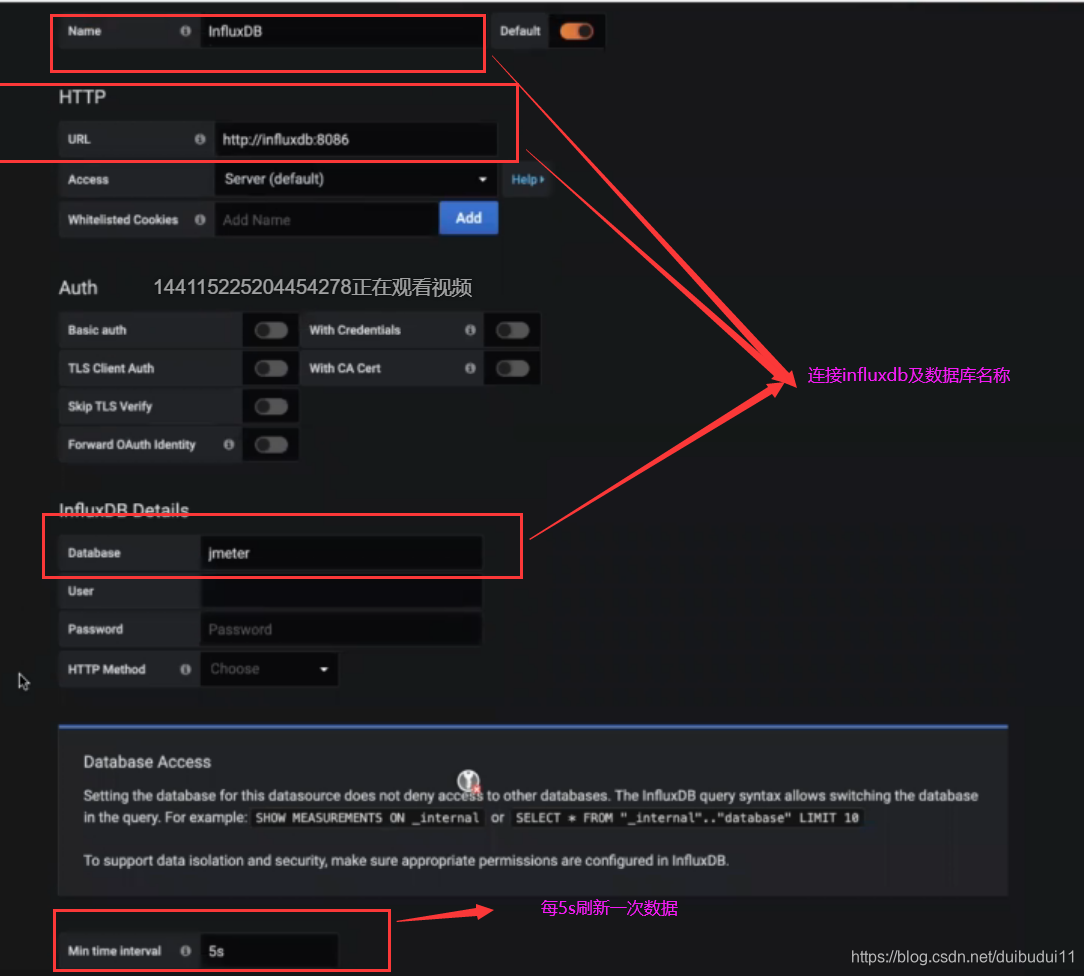Image resolution: width=1084 pixels, height=976 pixels.
Task: Click the info icon next to URL
Action: [x=200, y=140]
